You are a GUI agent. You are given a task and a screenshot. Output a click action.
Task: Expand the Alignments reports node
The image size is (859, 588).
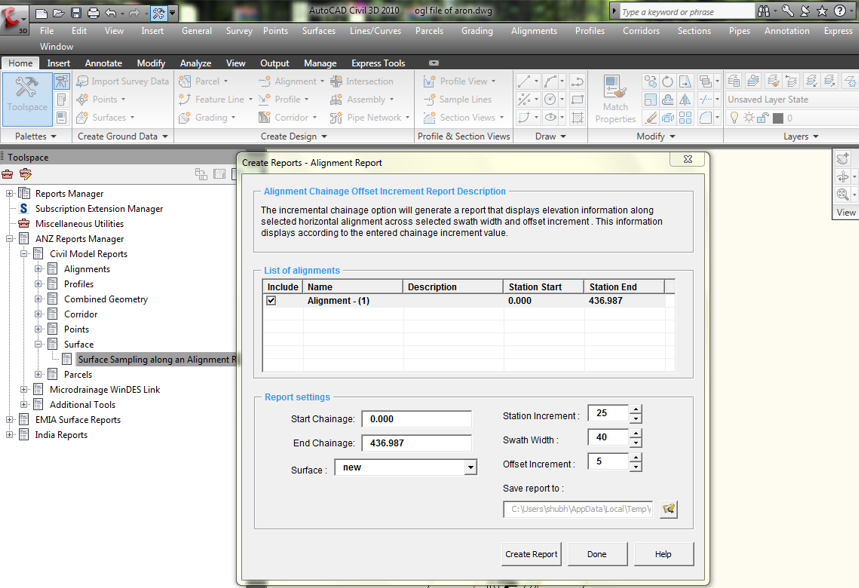pyautogui.click(x=38, y=269)
